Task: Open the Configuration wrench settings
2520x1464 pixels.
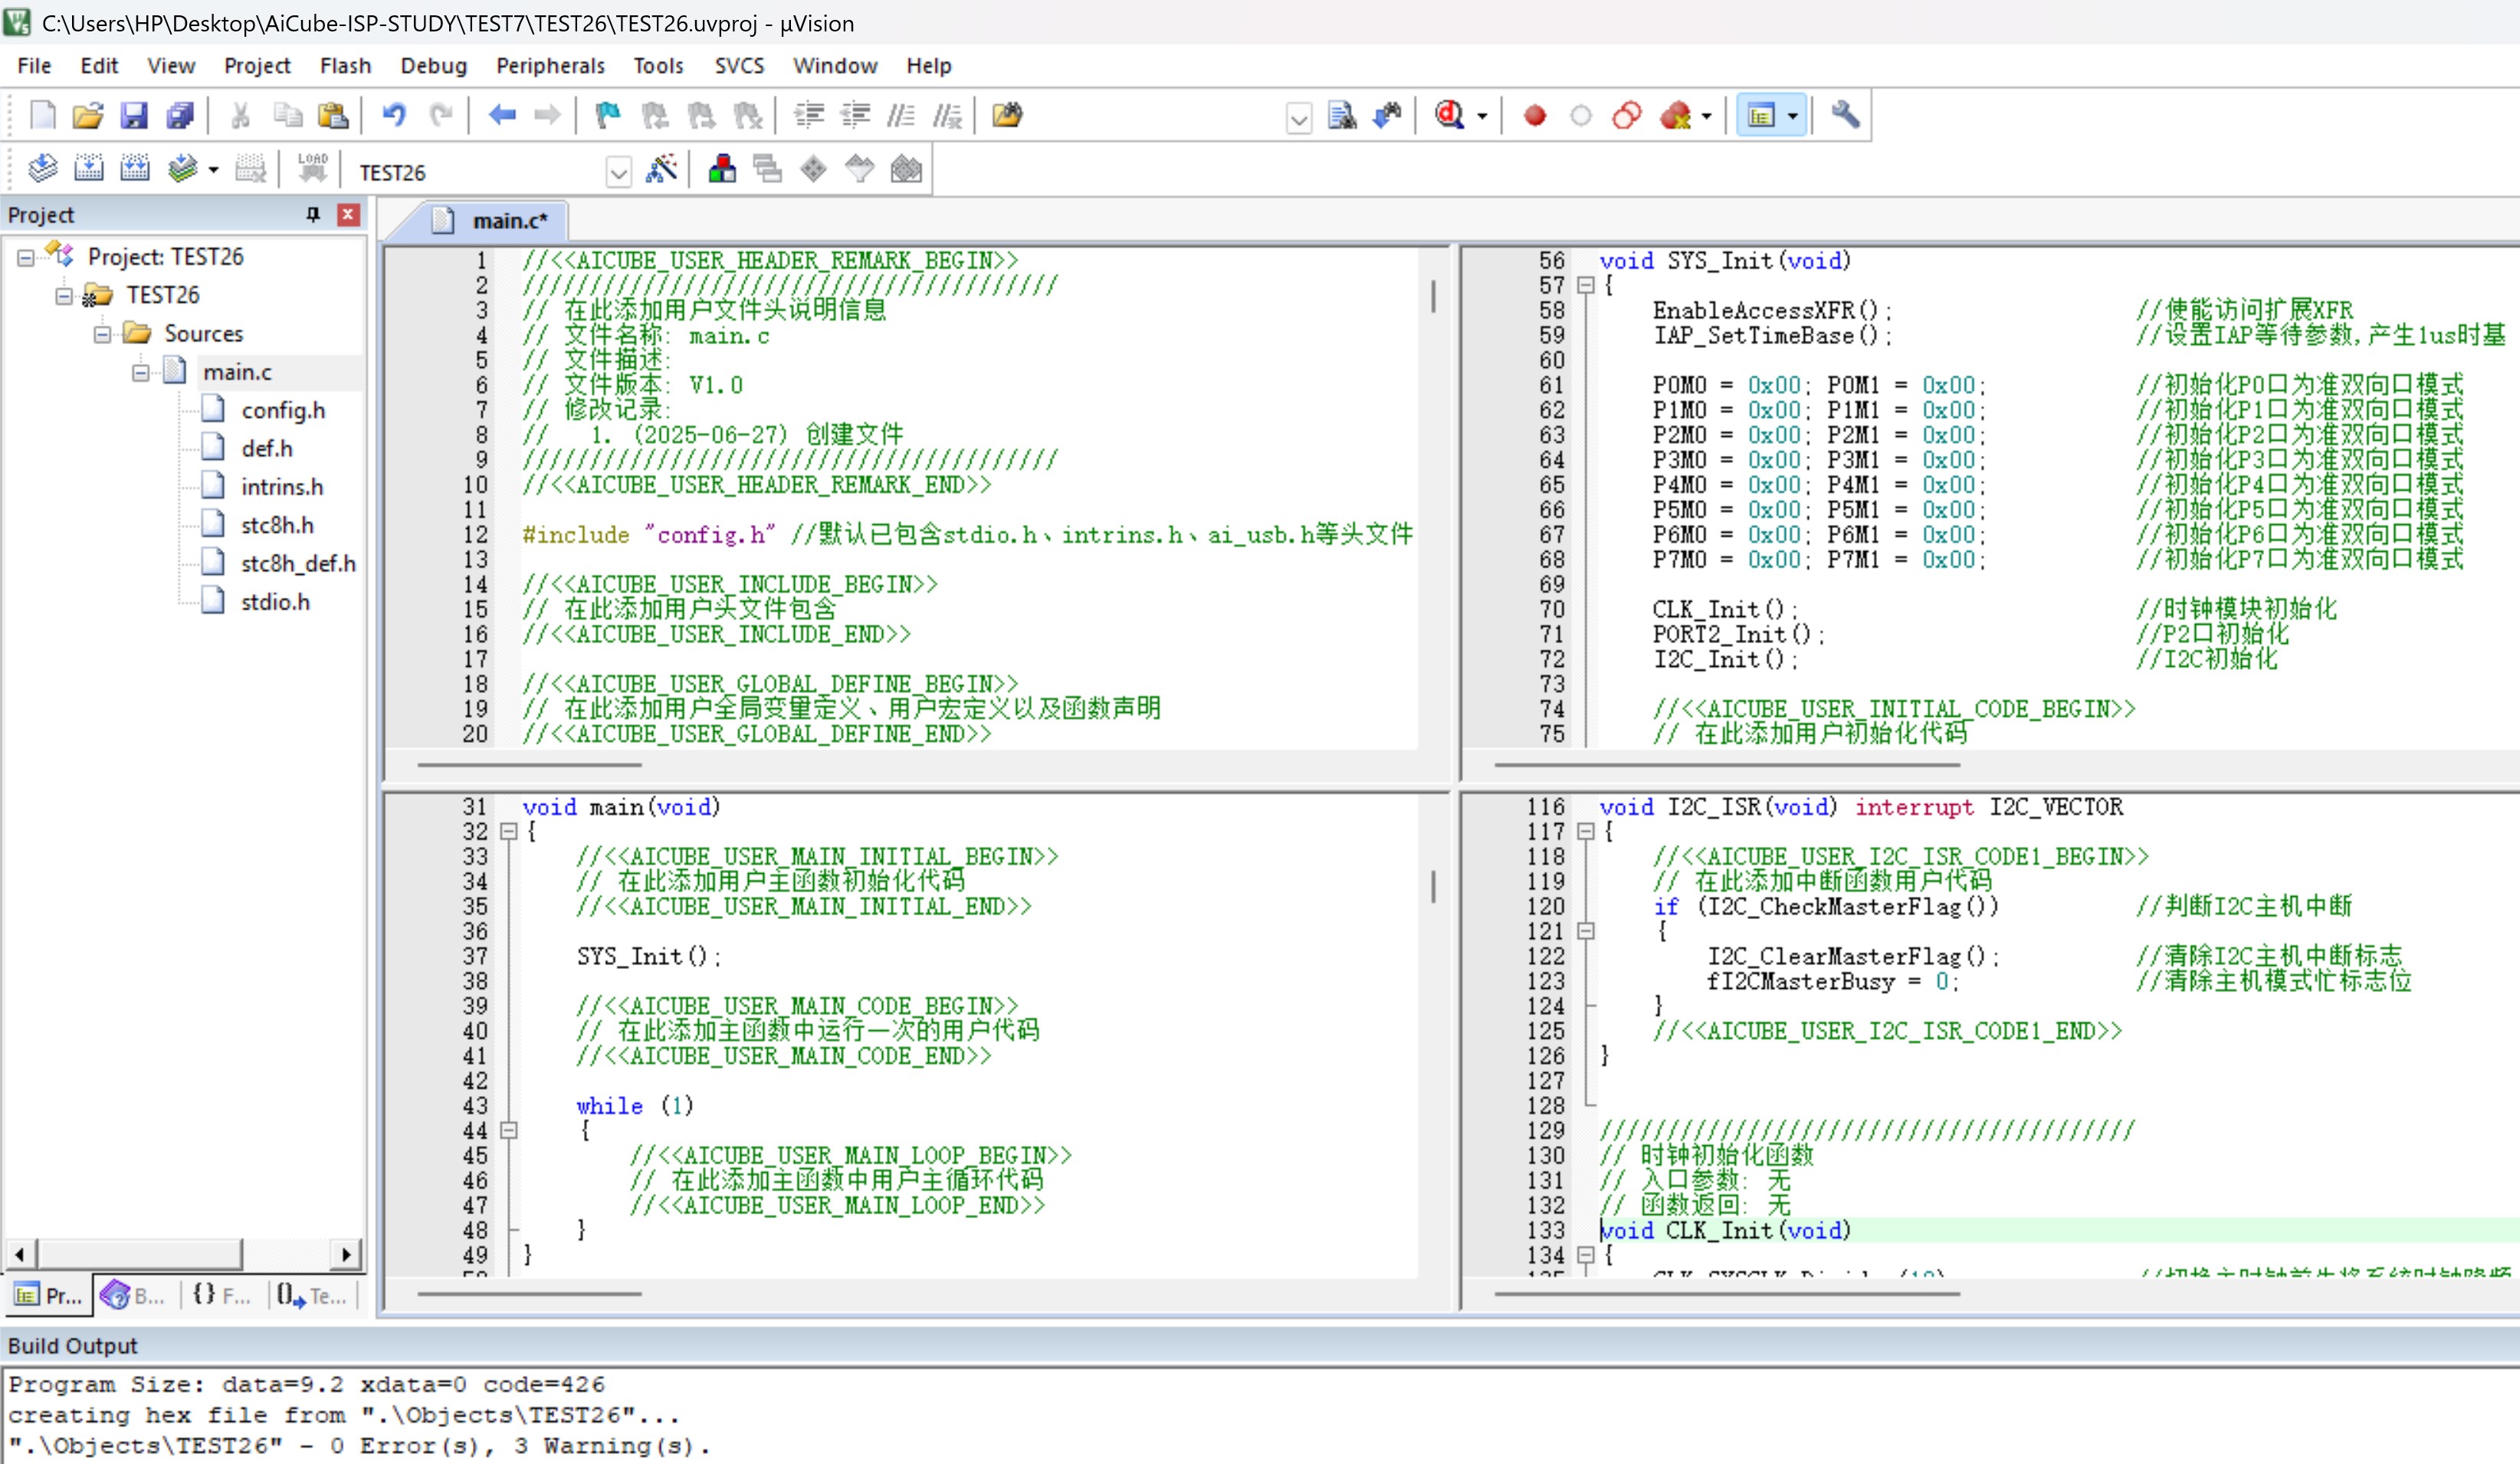Action: click(1845, 116)
